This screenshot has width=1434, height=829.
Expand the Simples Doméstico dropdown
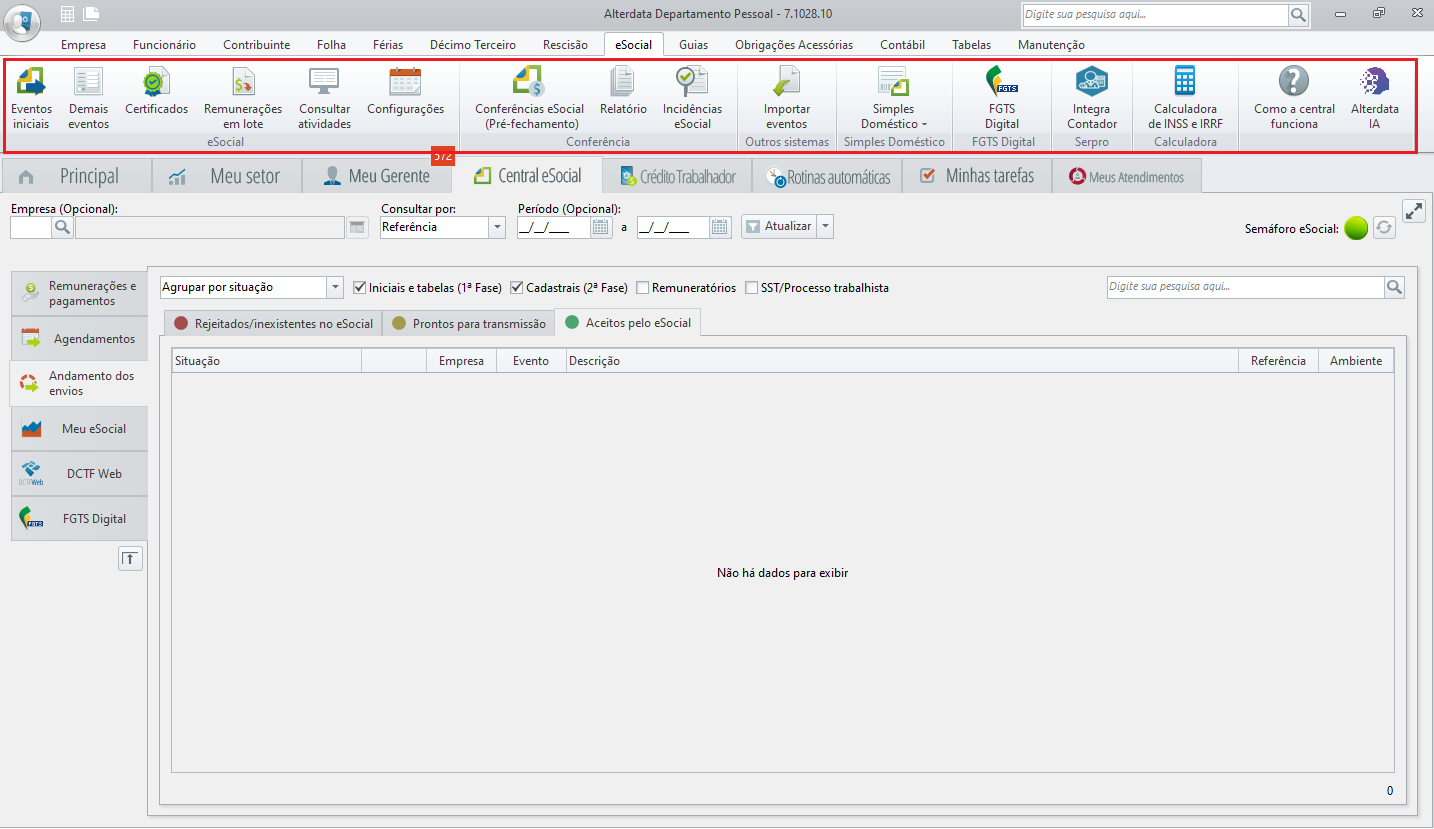[x=893, y=98]
